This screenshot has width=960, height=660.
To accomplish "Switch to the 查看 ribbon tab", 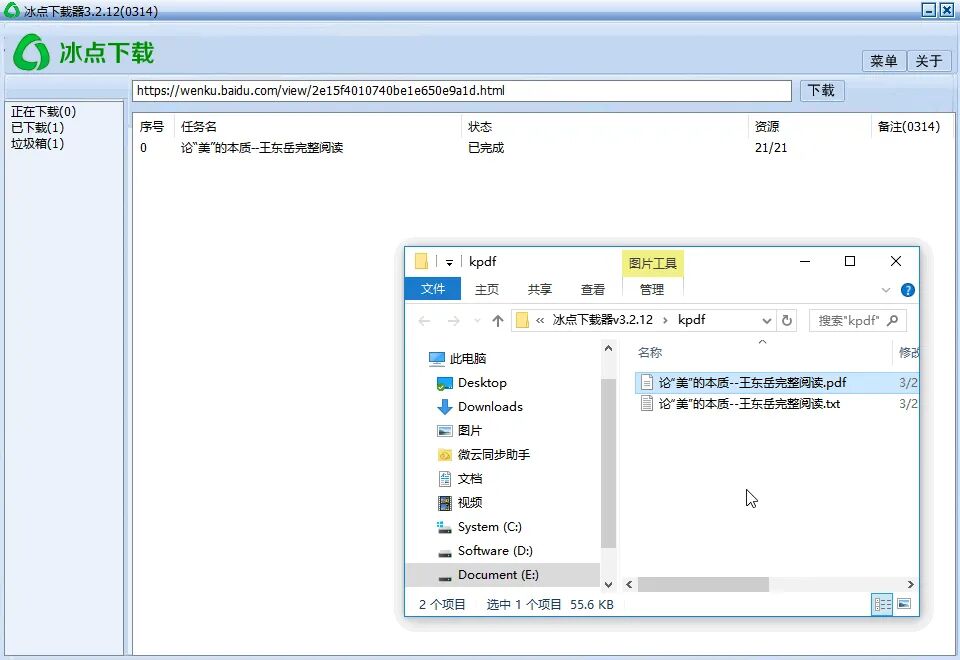I will 593,289.
